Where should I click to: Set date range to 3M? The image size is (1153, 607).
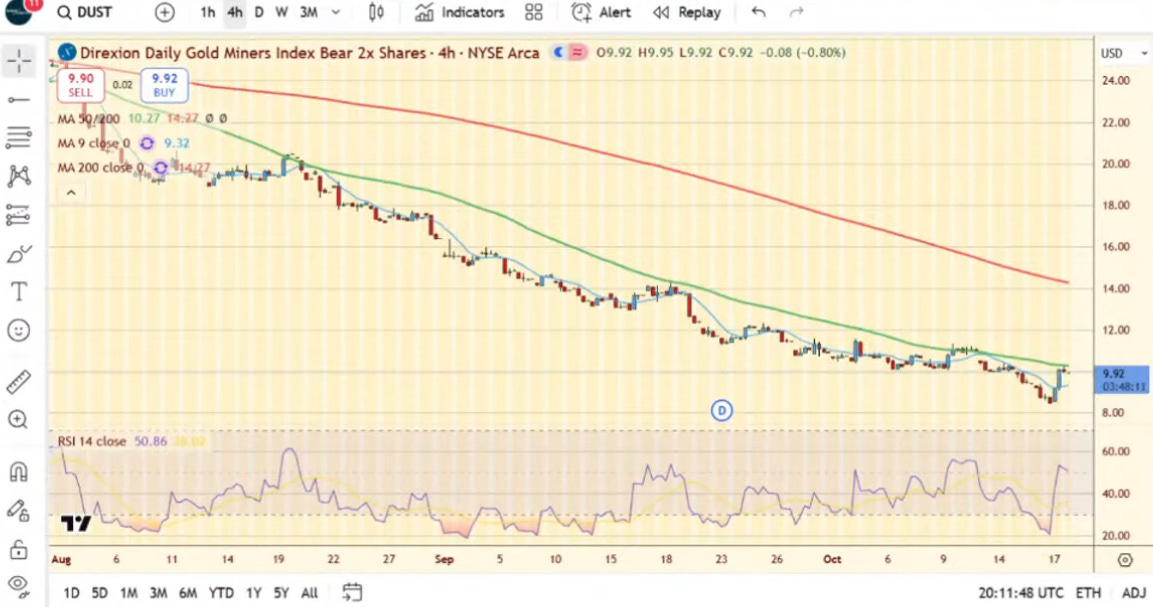pyautogui.click(x=158, y=592)
